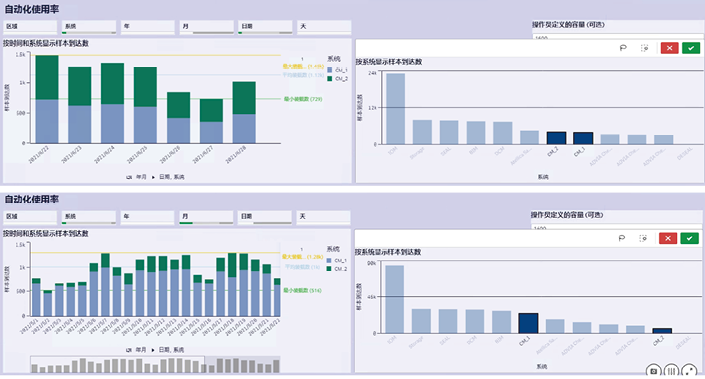Screen dimensions: 705x379
Task: Select 年月 drill-down level under June chart
Action: 141,177
